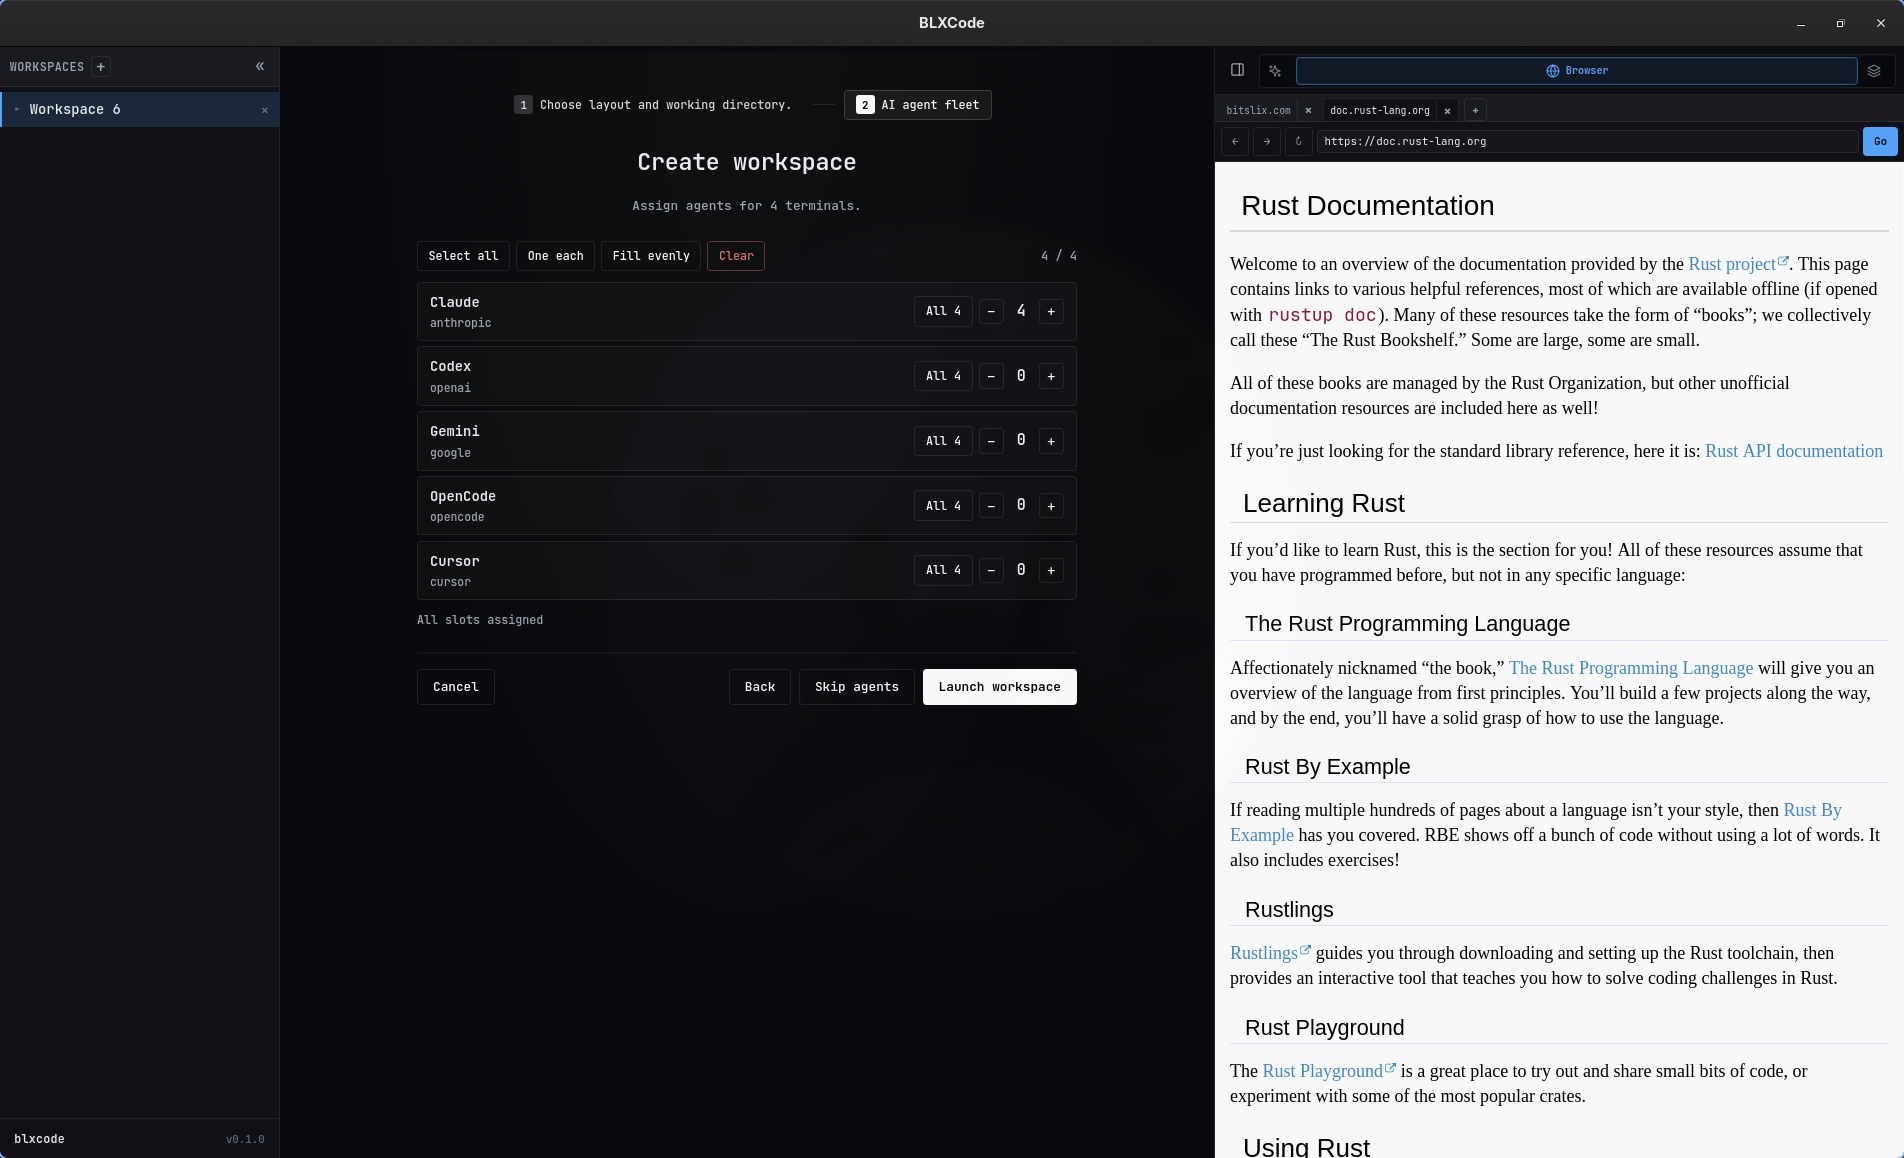Image resolution: width=1904 pixels, height=1158 pixels.
Task: Click One each button
Action: coord(555,256)
